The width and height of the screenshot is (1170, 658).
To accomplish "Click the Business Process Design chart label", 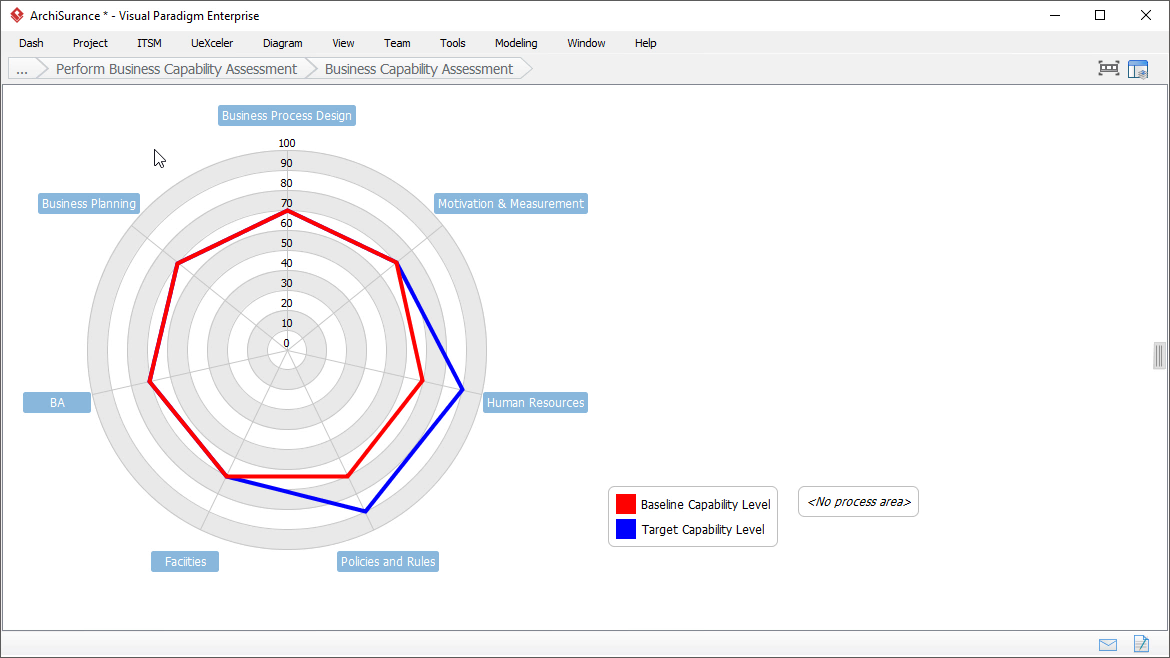I will [x=286, y=115].
